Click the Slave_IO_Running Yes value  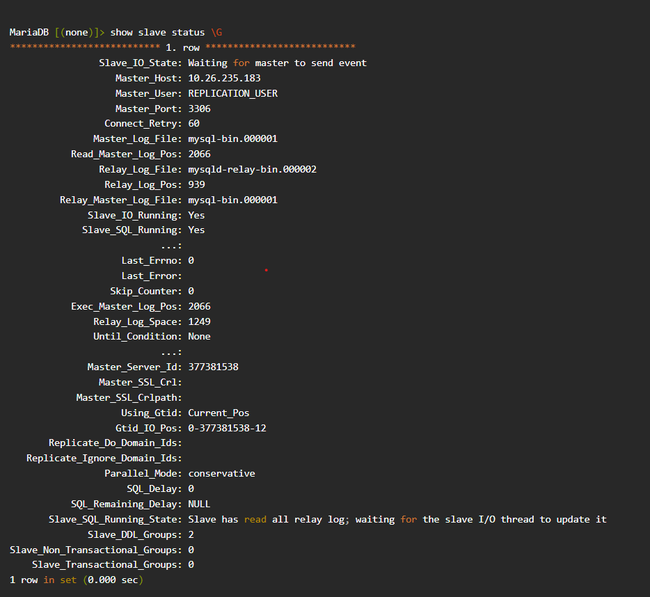196,215
